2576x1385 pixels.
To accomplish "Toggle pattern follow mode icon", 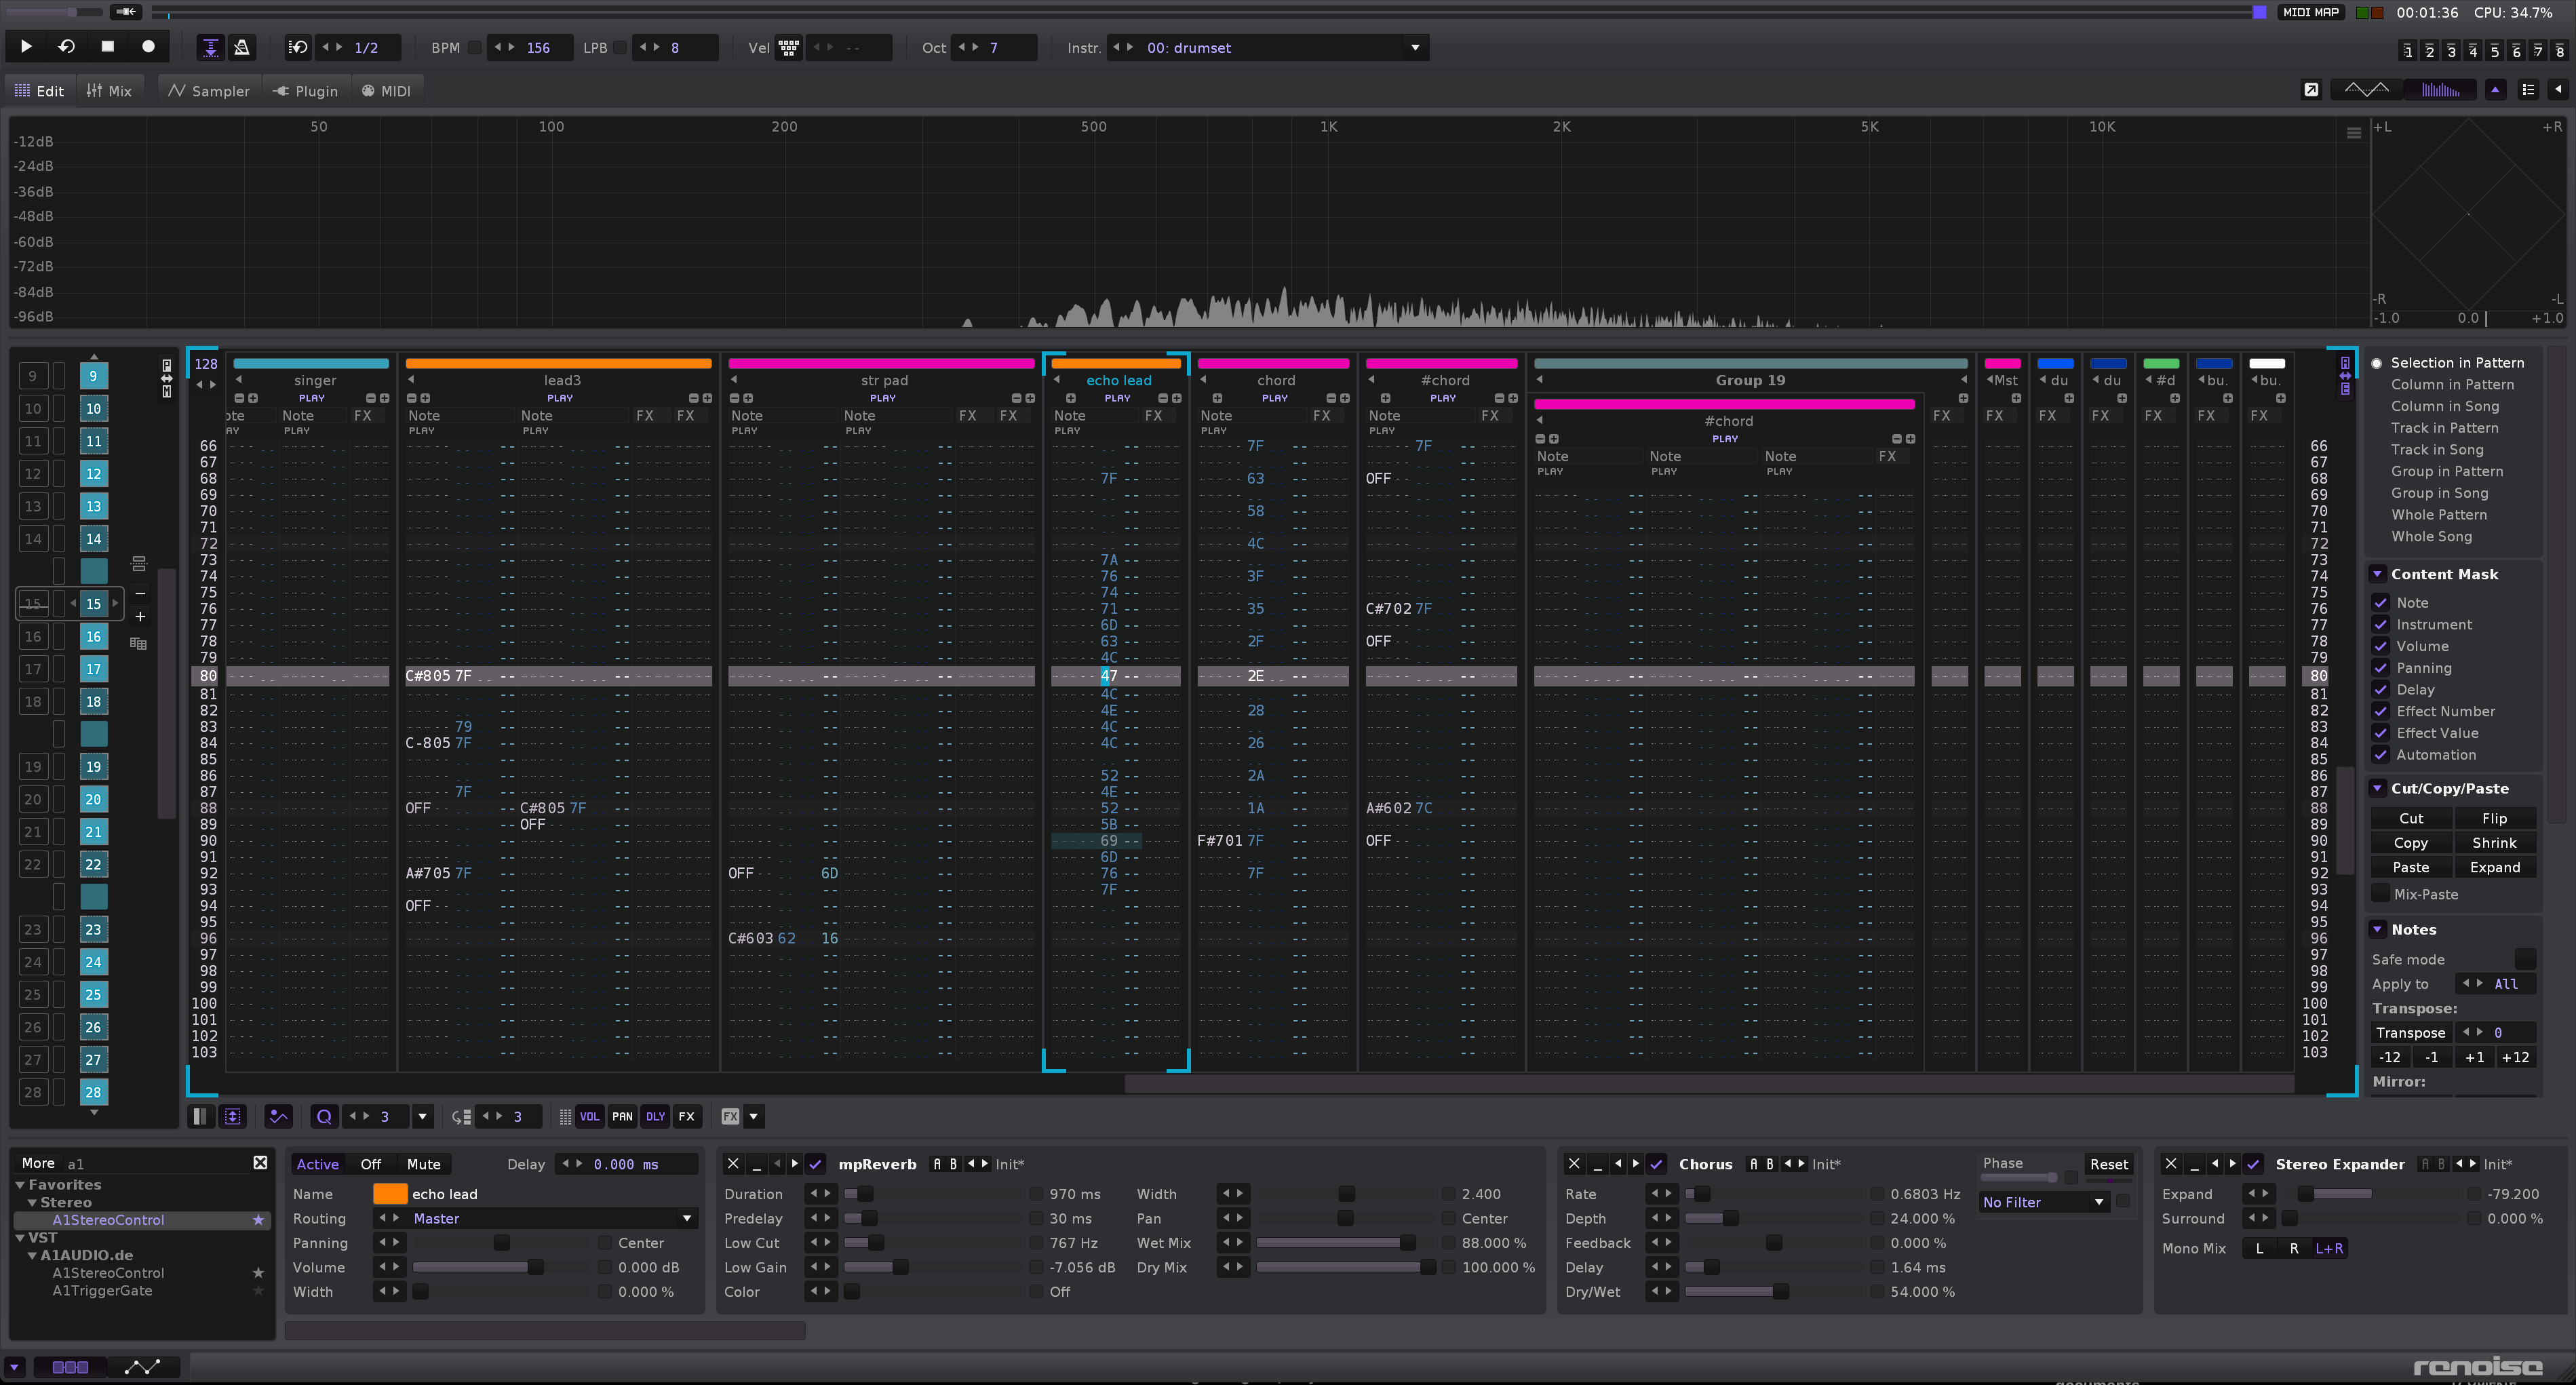I will (210, 47).
